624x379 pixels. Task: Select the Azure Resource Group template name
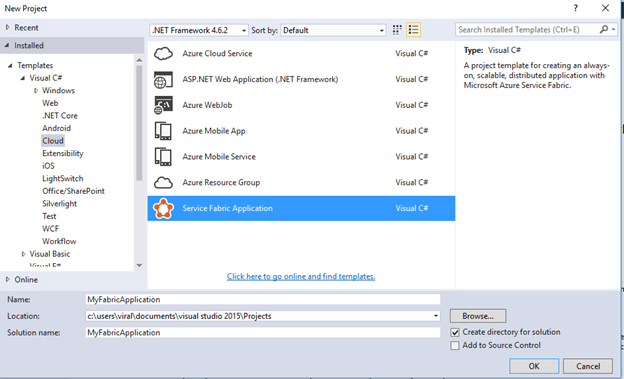221,182
